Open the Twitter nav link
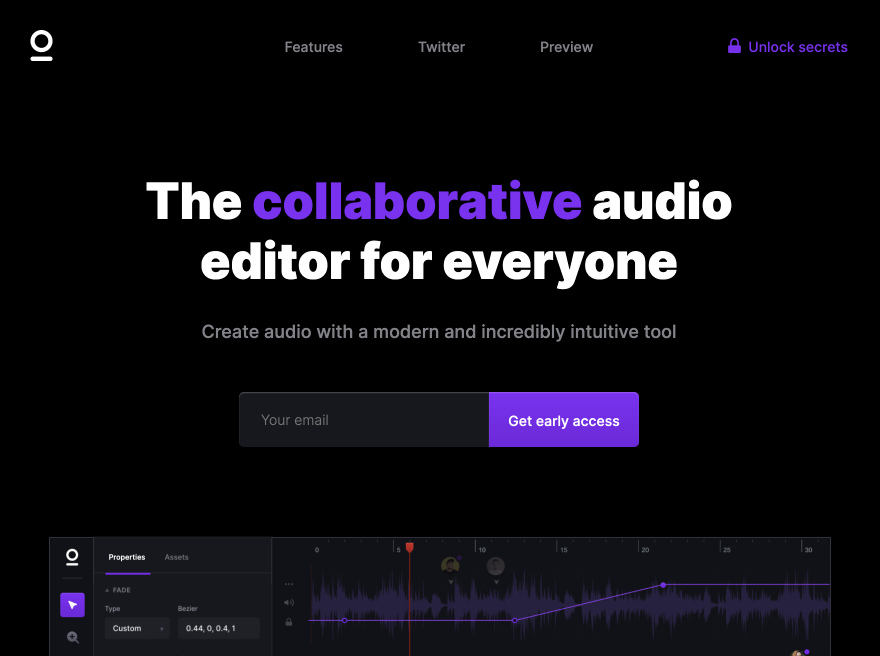 tap(441, 47)
